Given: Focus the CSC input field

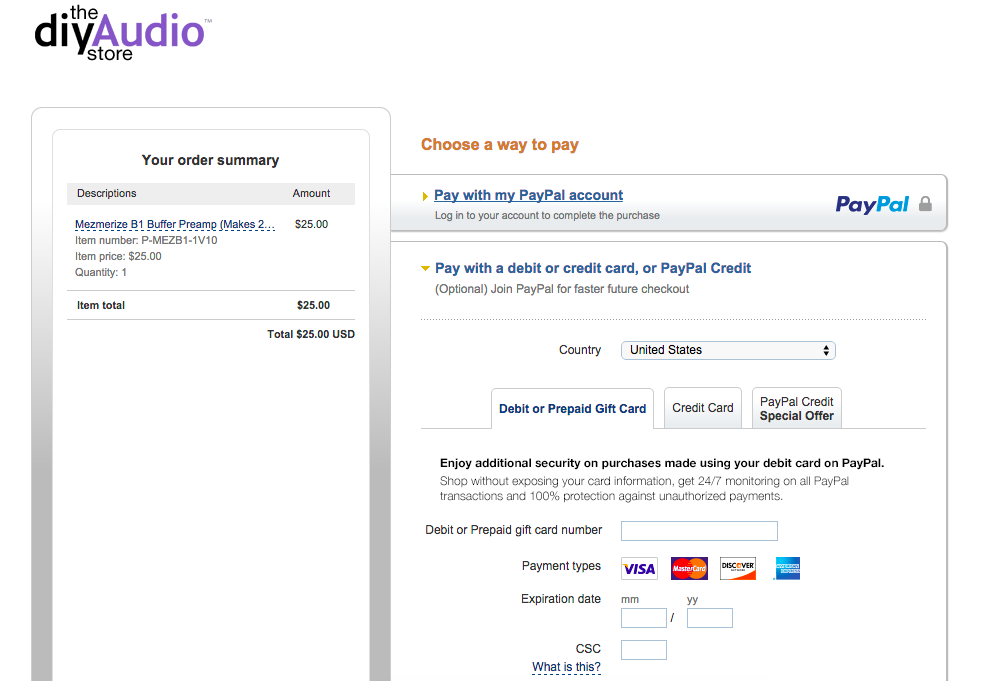Looking at the screenshot, I should 644,650.
